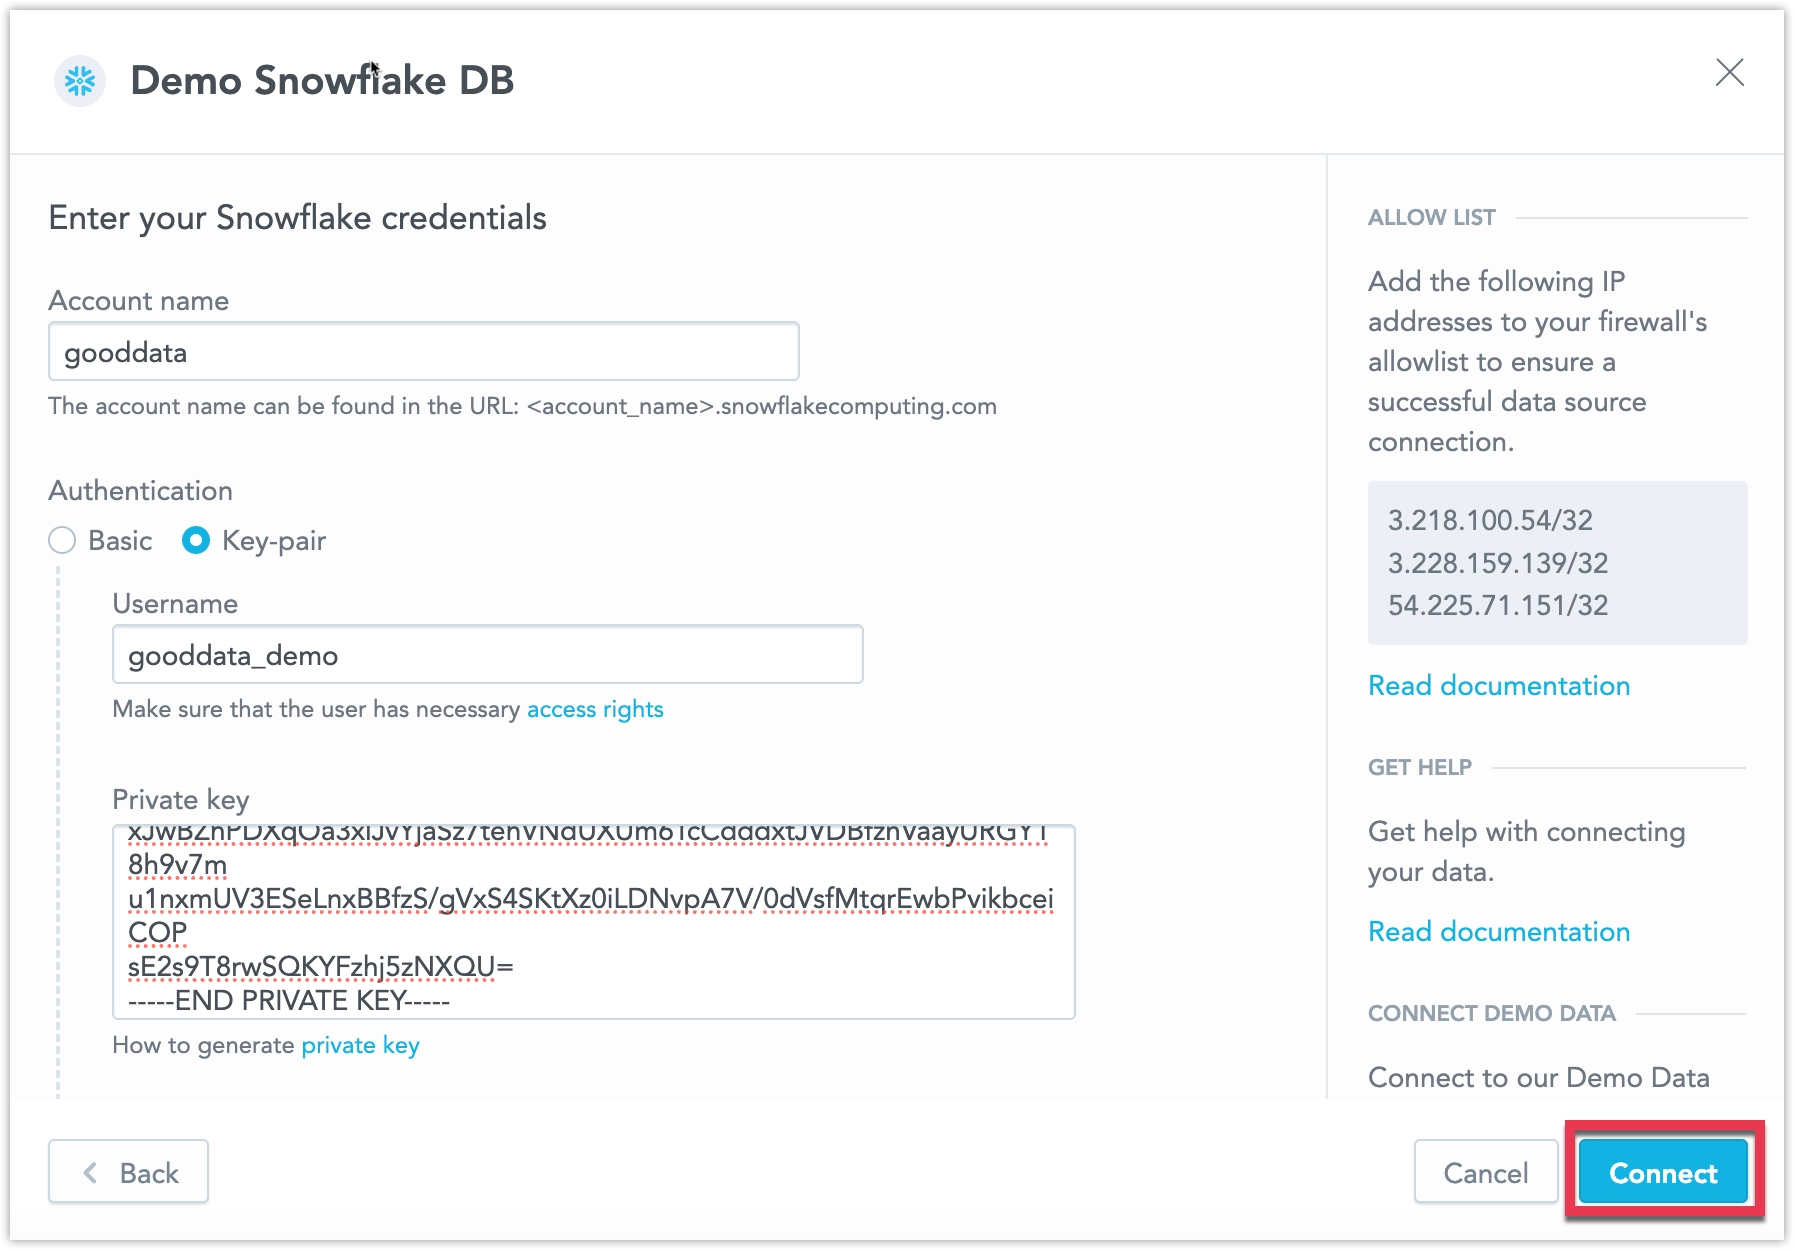This screenshot has width=1794, height=1250.
Task: Edit the Username field
Action: pyautogui.click(x=487, y=654)
